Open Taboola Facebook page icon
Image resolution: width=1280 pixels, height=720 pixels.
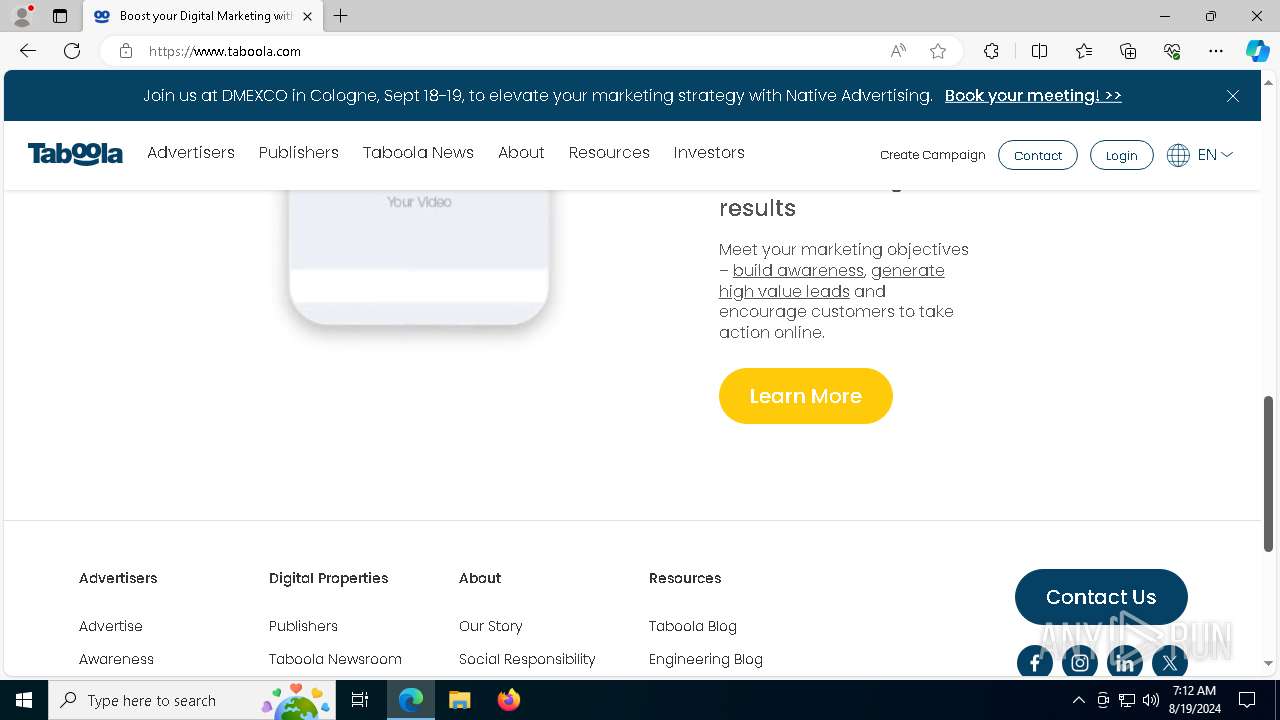coord(1035,662)
